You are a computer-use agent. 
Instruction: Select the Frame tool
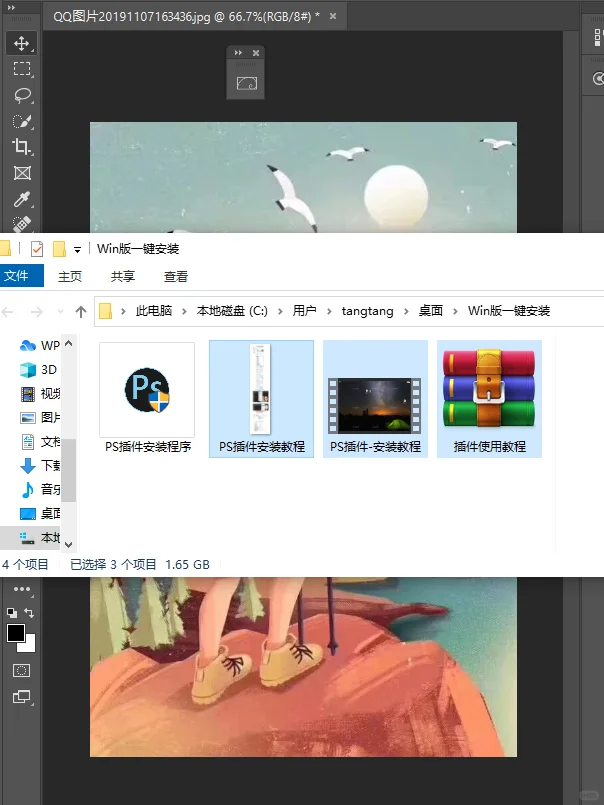coord(22,173)
